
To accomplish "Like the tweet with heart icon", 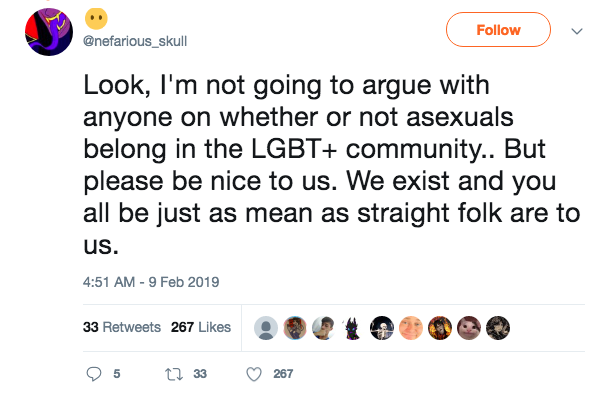I will [x=254, y=374].
